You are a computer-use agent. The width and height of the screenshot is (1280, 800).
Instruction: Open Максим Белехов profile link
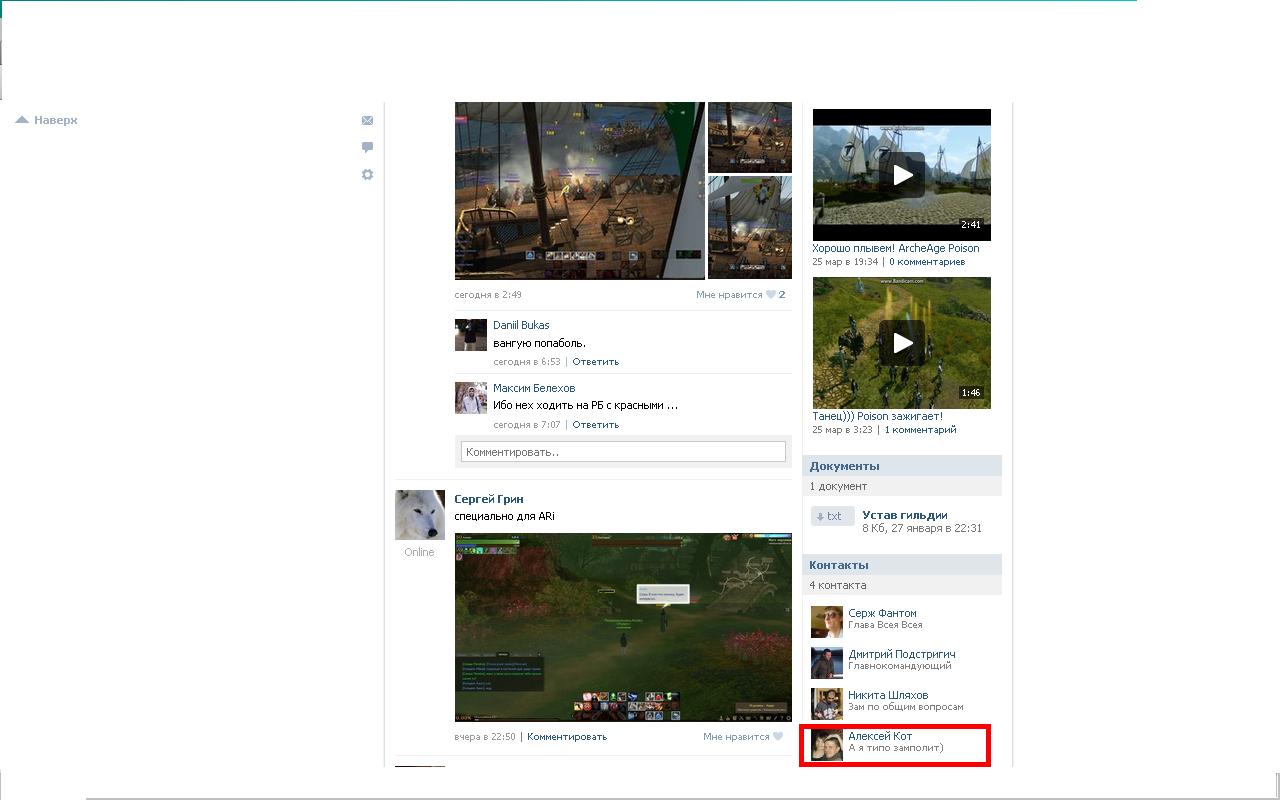534,388
